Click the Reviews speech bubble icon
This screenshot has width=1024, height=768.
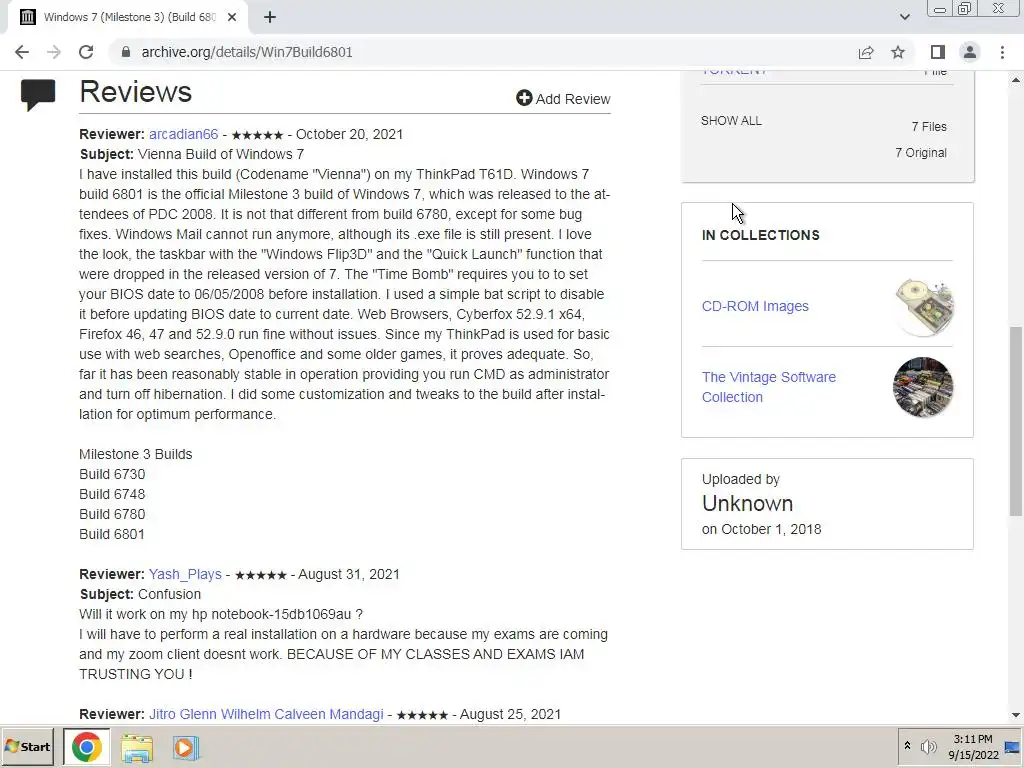(38, 95)
